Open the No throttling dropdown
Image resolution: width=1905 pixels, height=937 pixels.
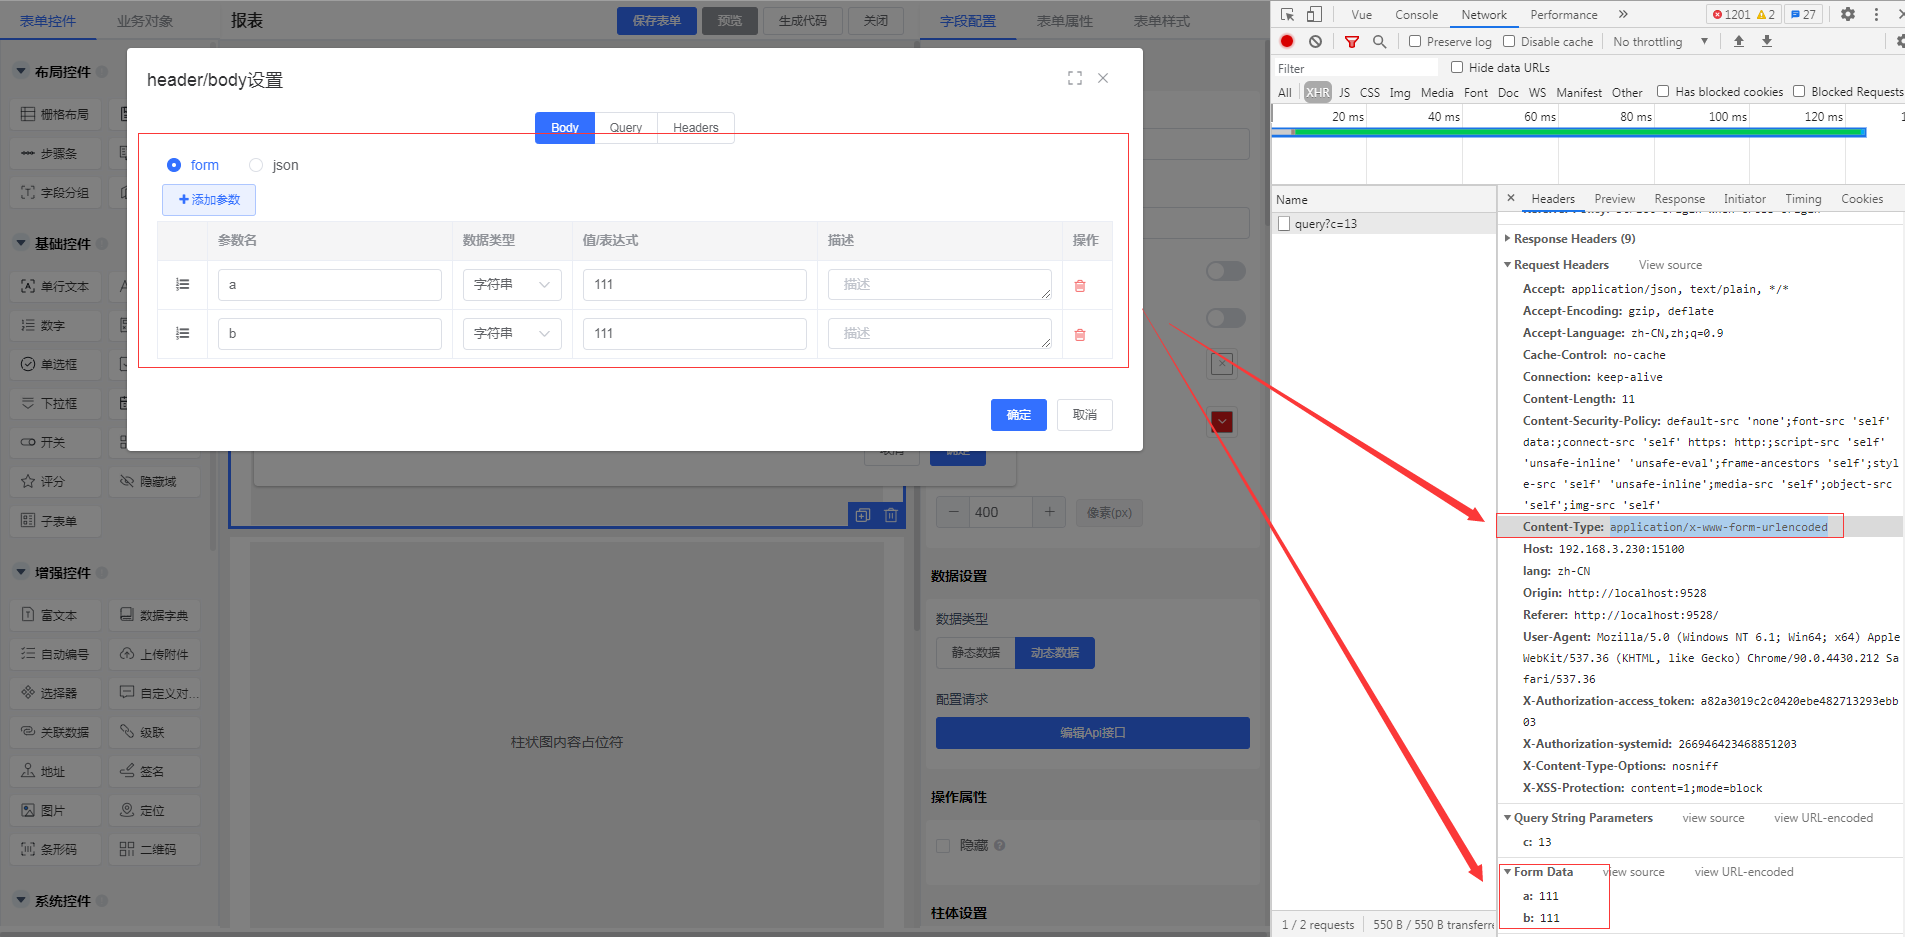click(x=1660, y=41)
